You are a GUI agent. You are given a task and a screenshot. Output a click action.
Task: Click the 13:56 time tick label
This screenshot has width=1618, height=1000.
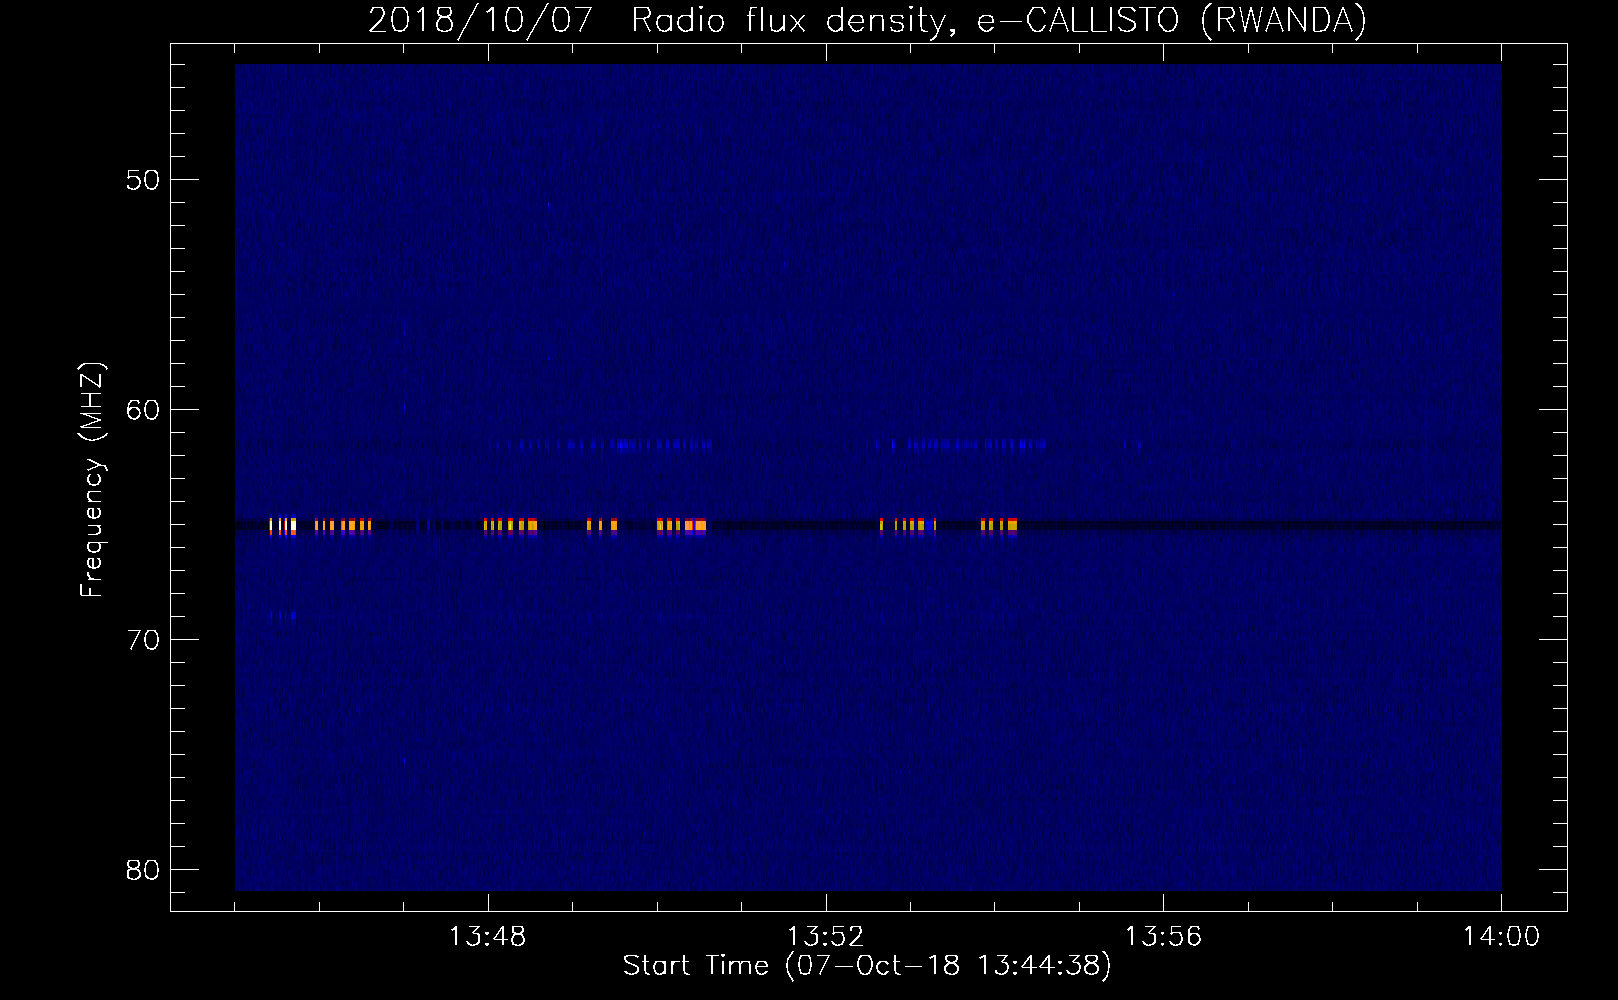[1163, 937]
